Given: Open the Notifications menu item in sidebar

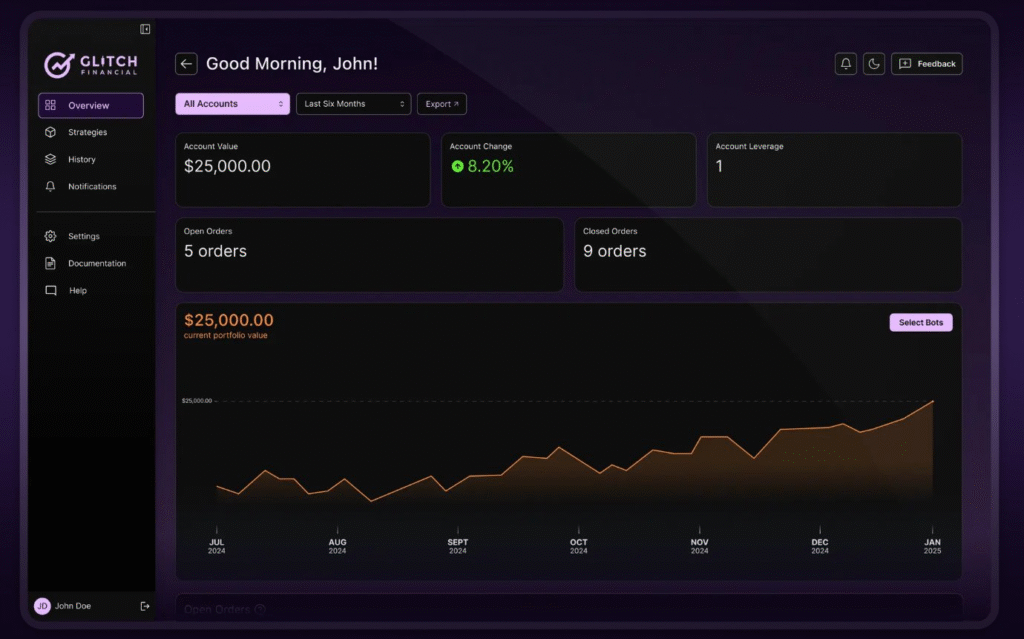Looking at the screenshot, I should (x=91, y=187).
